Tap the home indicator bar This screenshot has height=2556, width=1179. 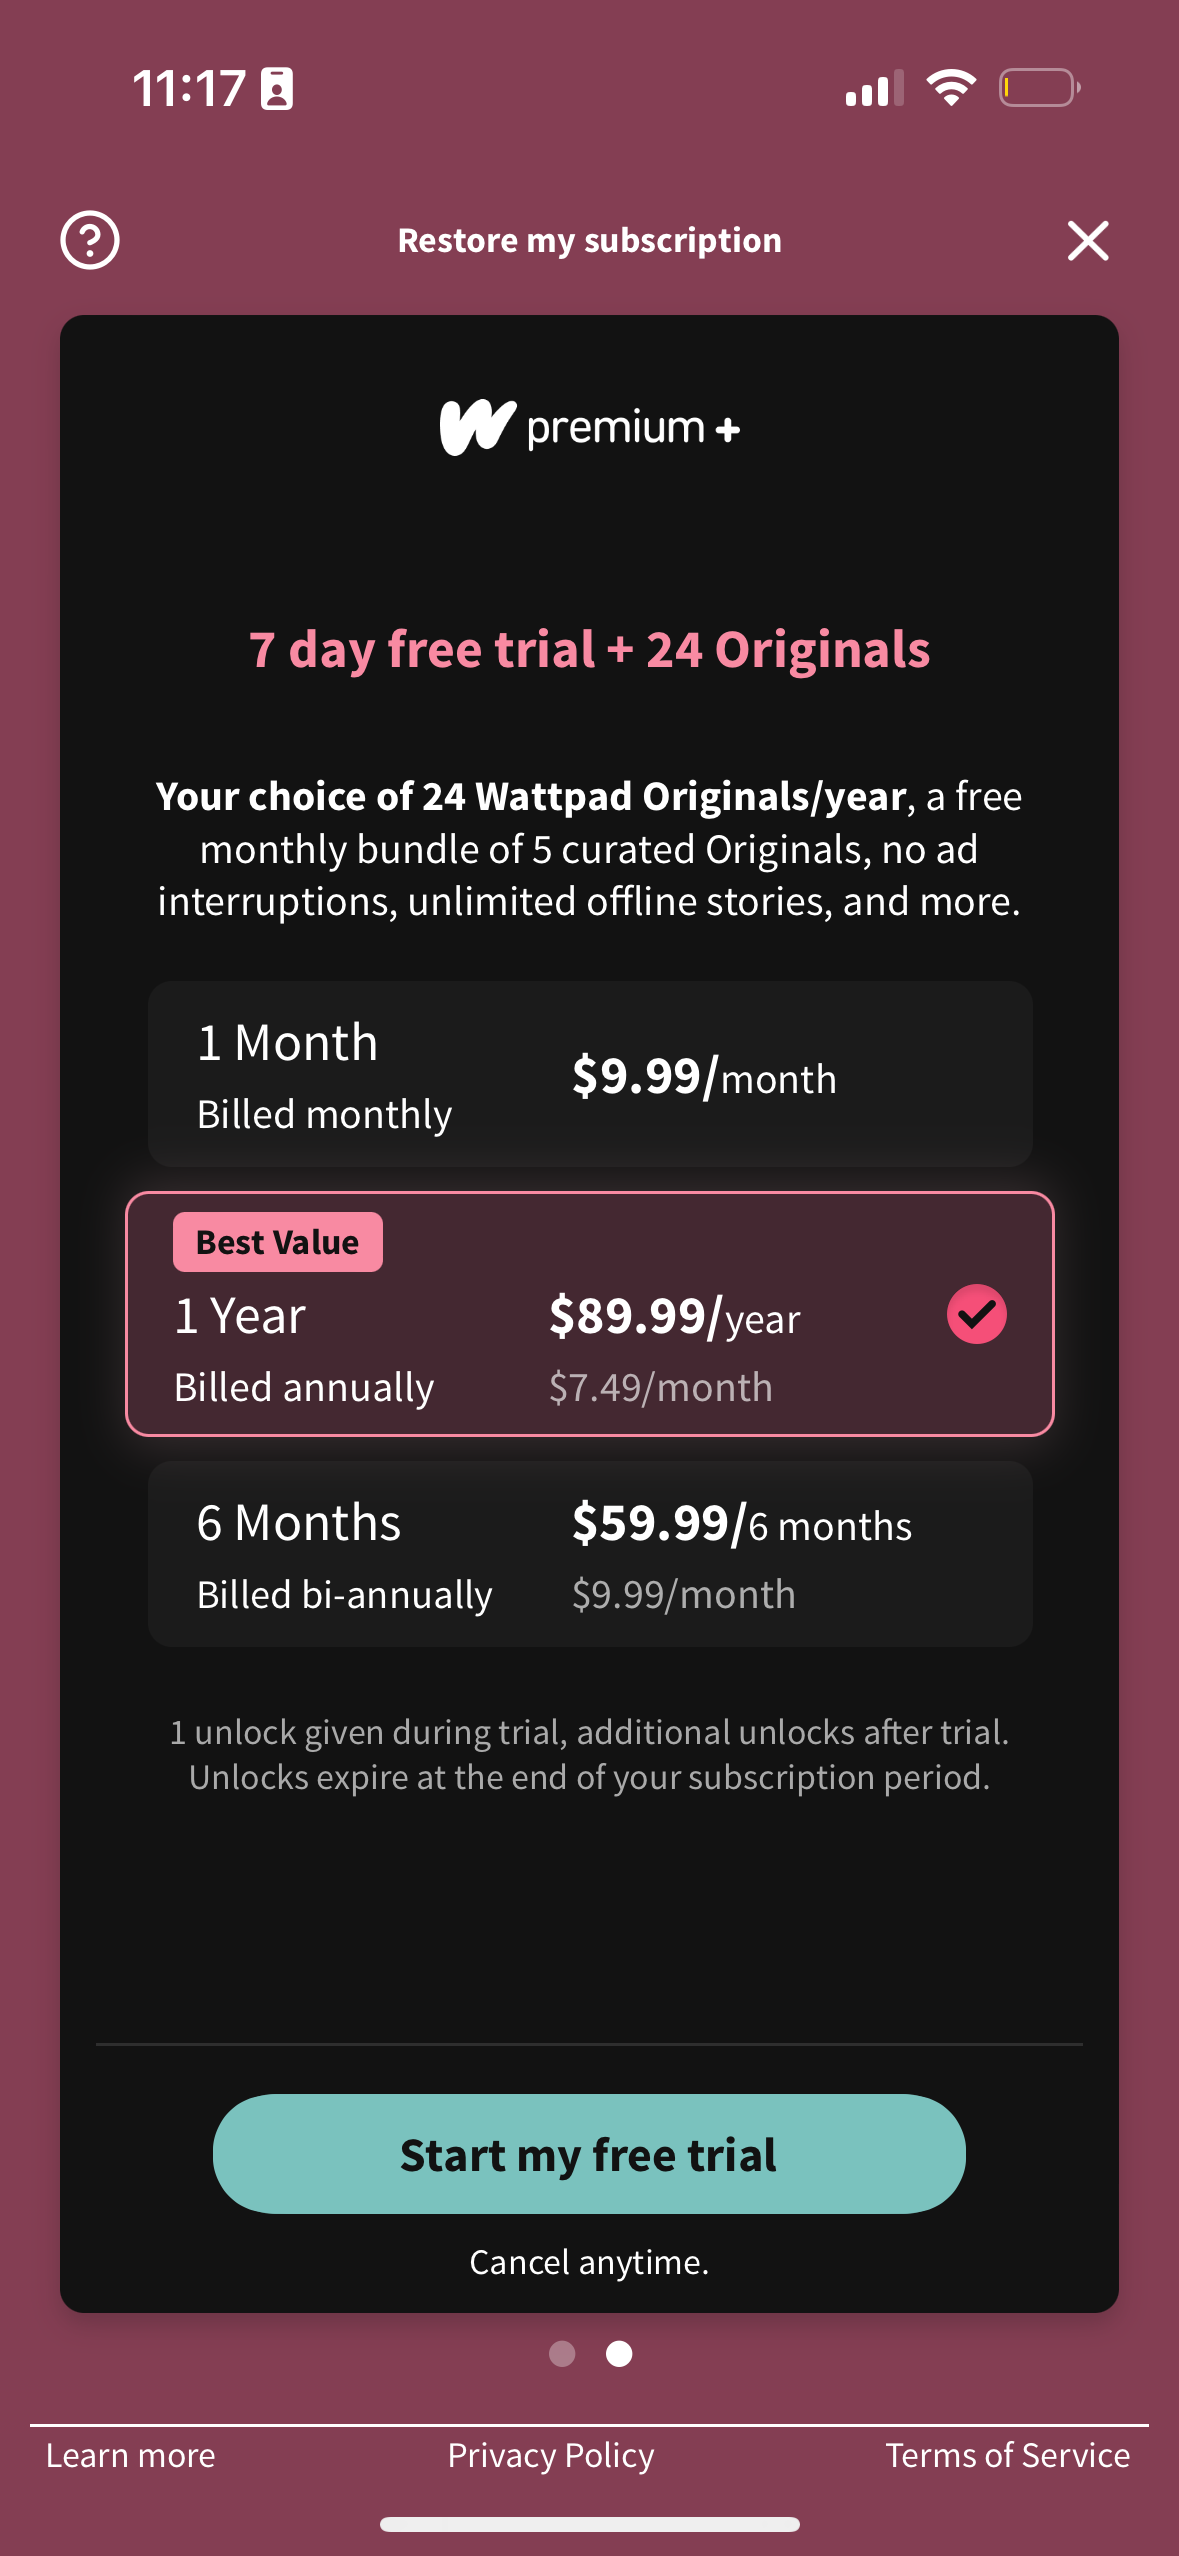tap(590, 2524)
